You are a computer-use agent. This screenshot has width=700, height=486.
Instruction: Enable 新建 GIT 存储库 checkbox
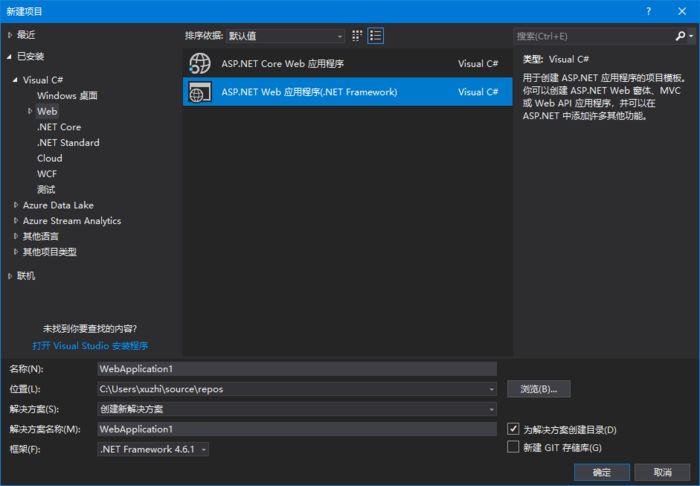(513, 447)
